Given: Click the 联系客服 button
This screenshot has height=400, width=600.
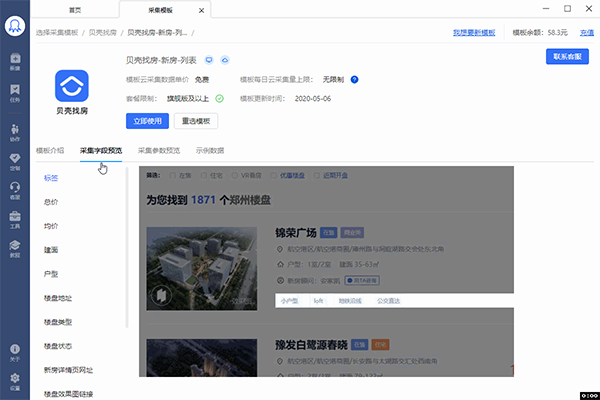Looking at the screenshot, I should pos(566,57).
